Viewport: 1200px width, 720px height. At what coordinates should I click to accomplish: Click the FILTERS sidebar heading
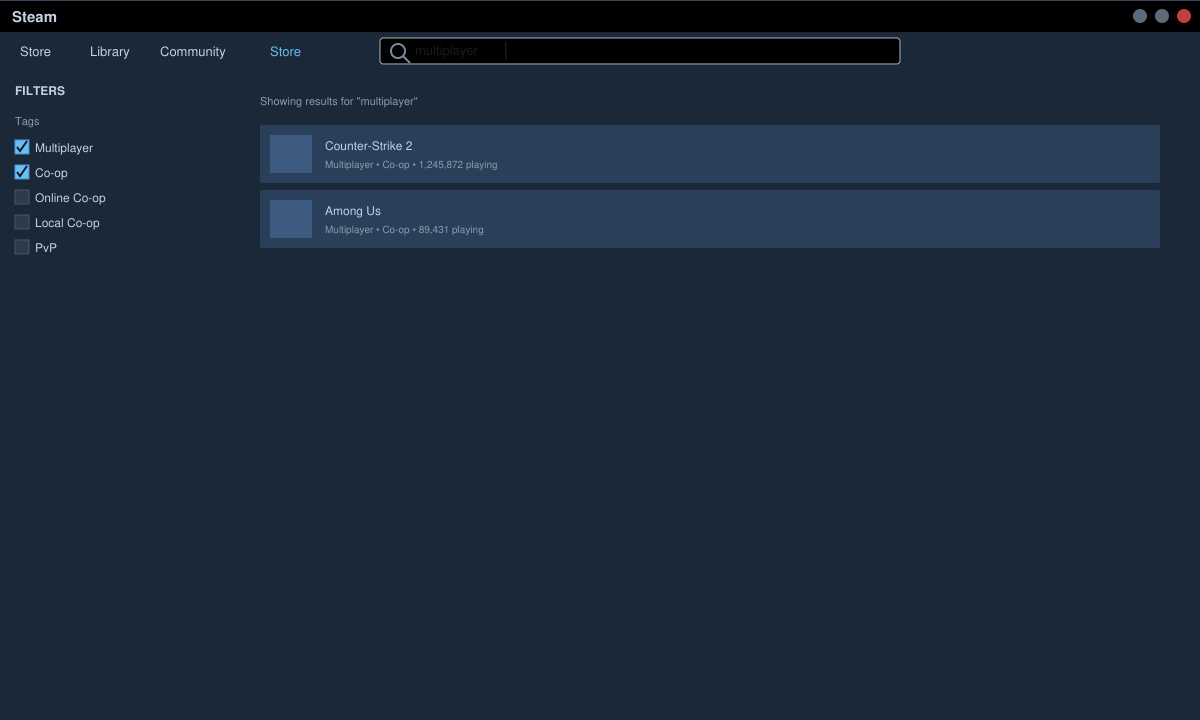(x=40, y=91)
